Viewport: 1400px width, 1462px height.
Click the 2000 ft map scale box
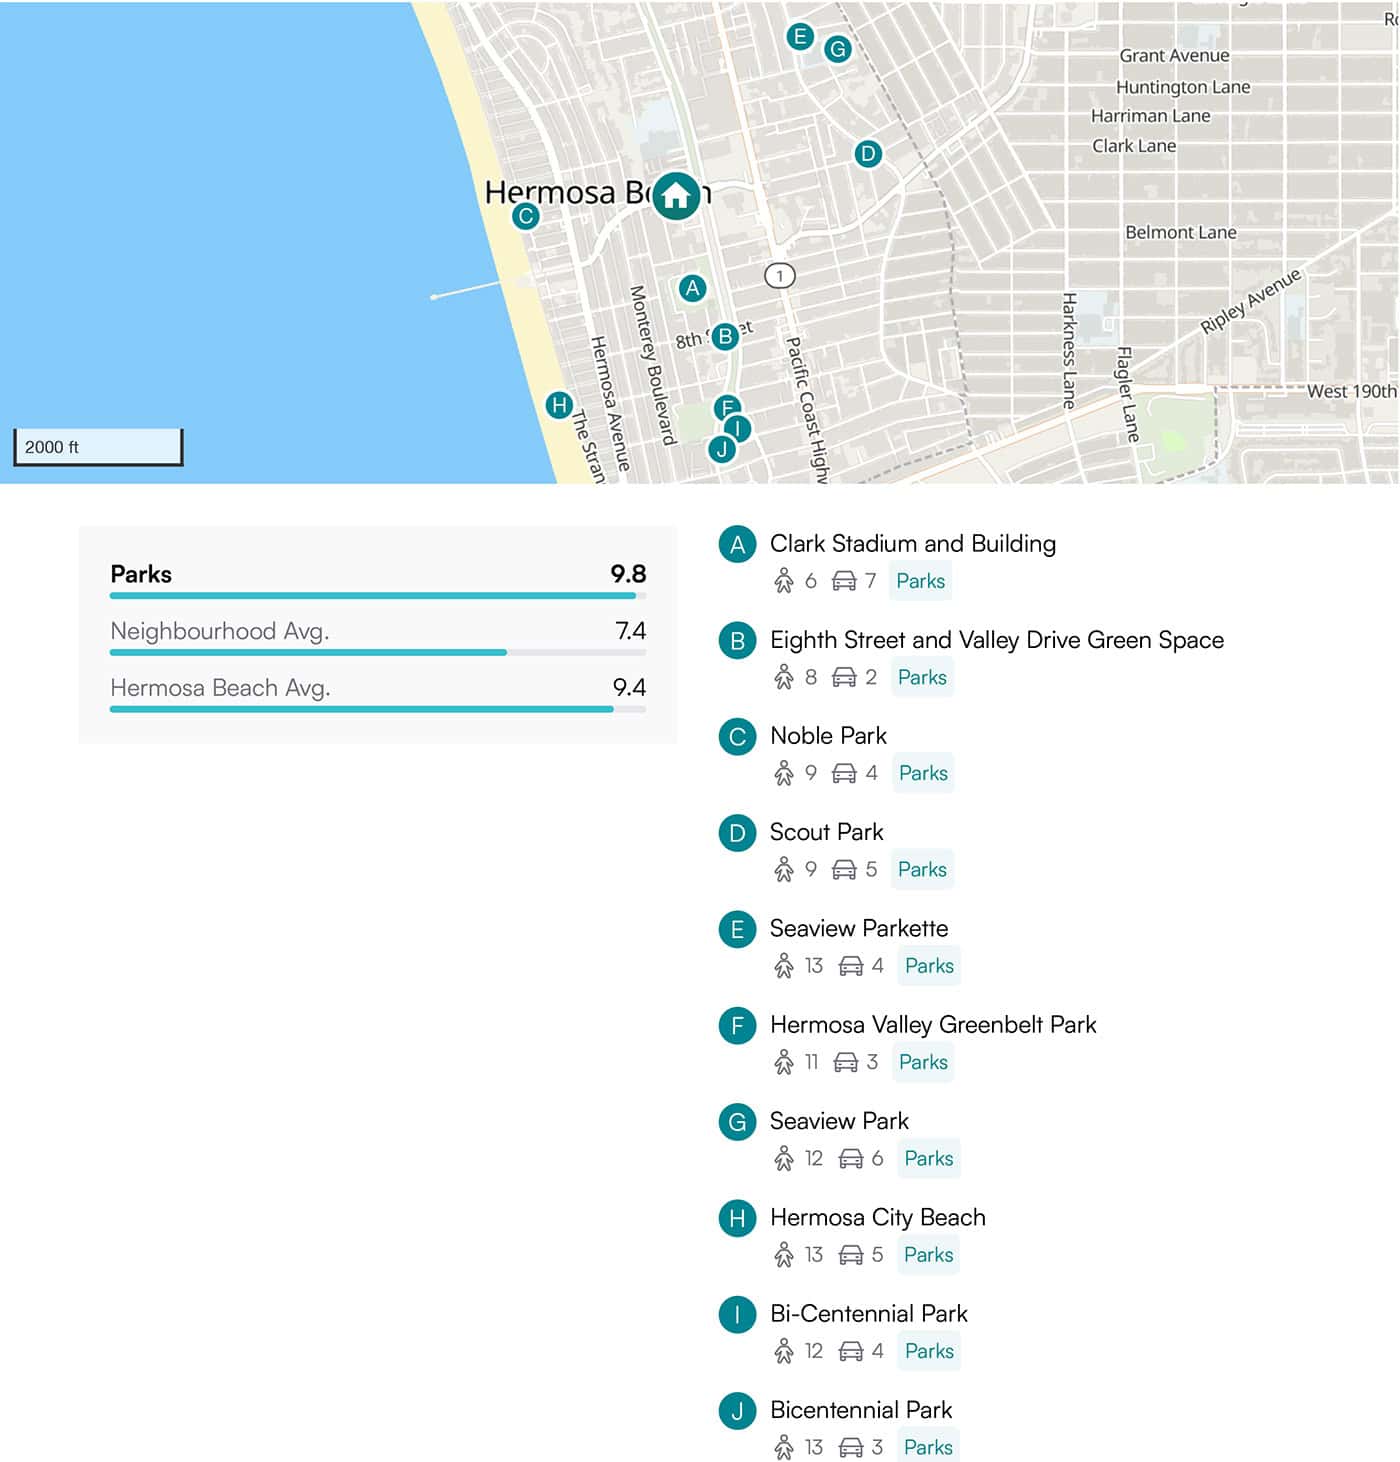click(98, 447)
